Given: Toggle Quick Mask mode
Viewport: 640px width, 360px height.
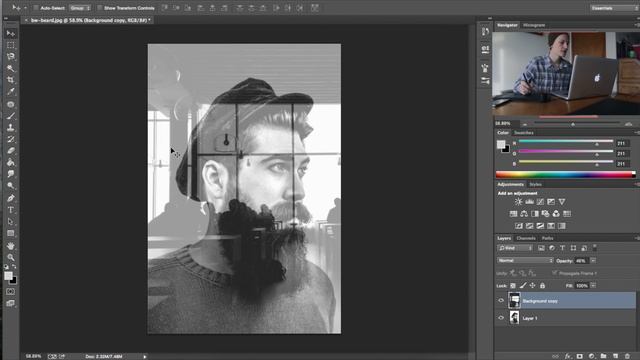Looking at the screenshot, I should click(11, 292).
